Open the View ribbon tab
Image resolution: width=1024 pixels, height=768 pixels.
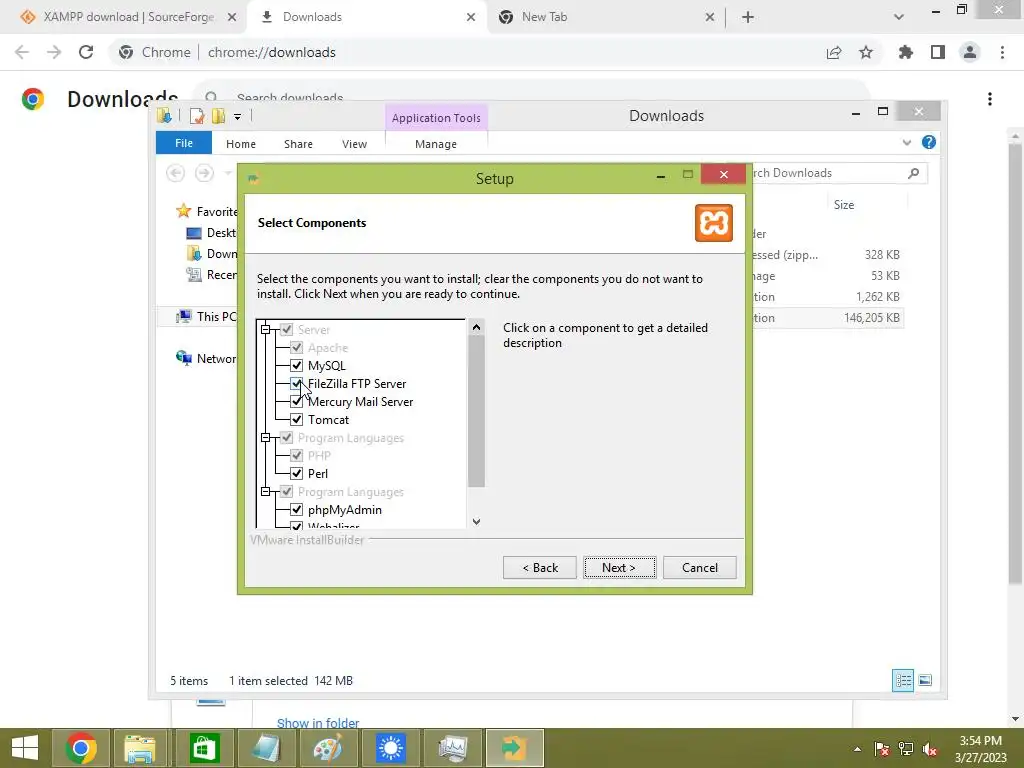pyautogui.click(x=355, y=144)
